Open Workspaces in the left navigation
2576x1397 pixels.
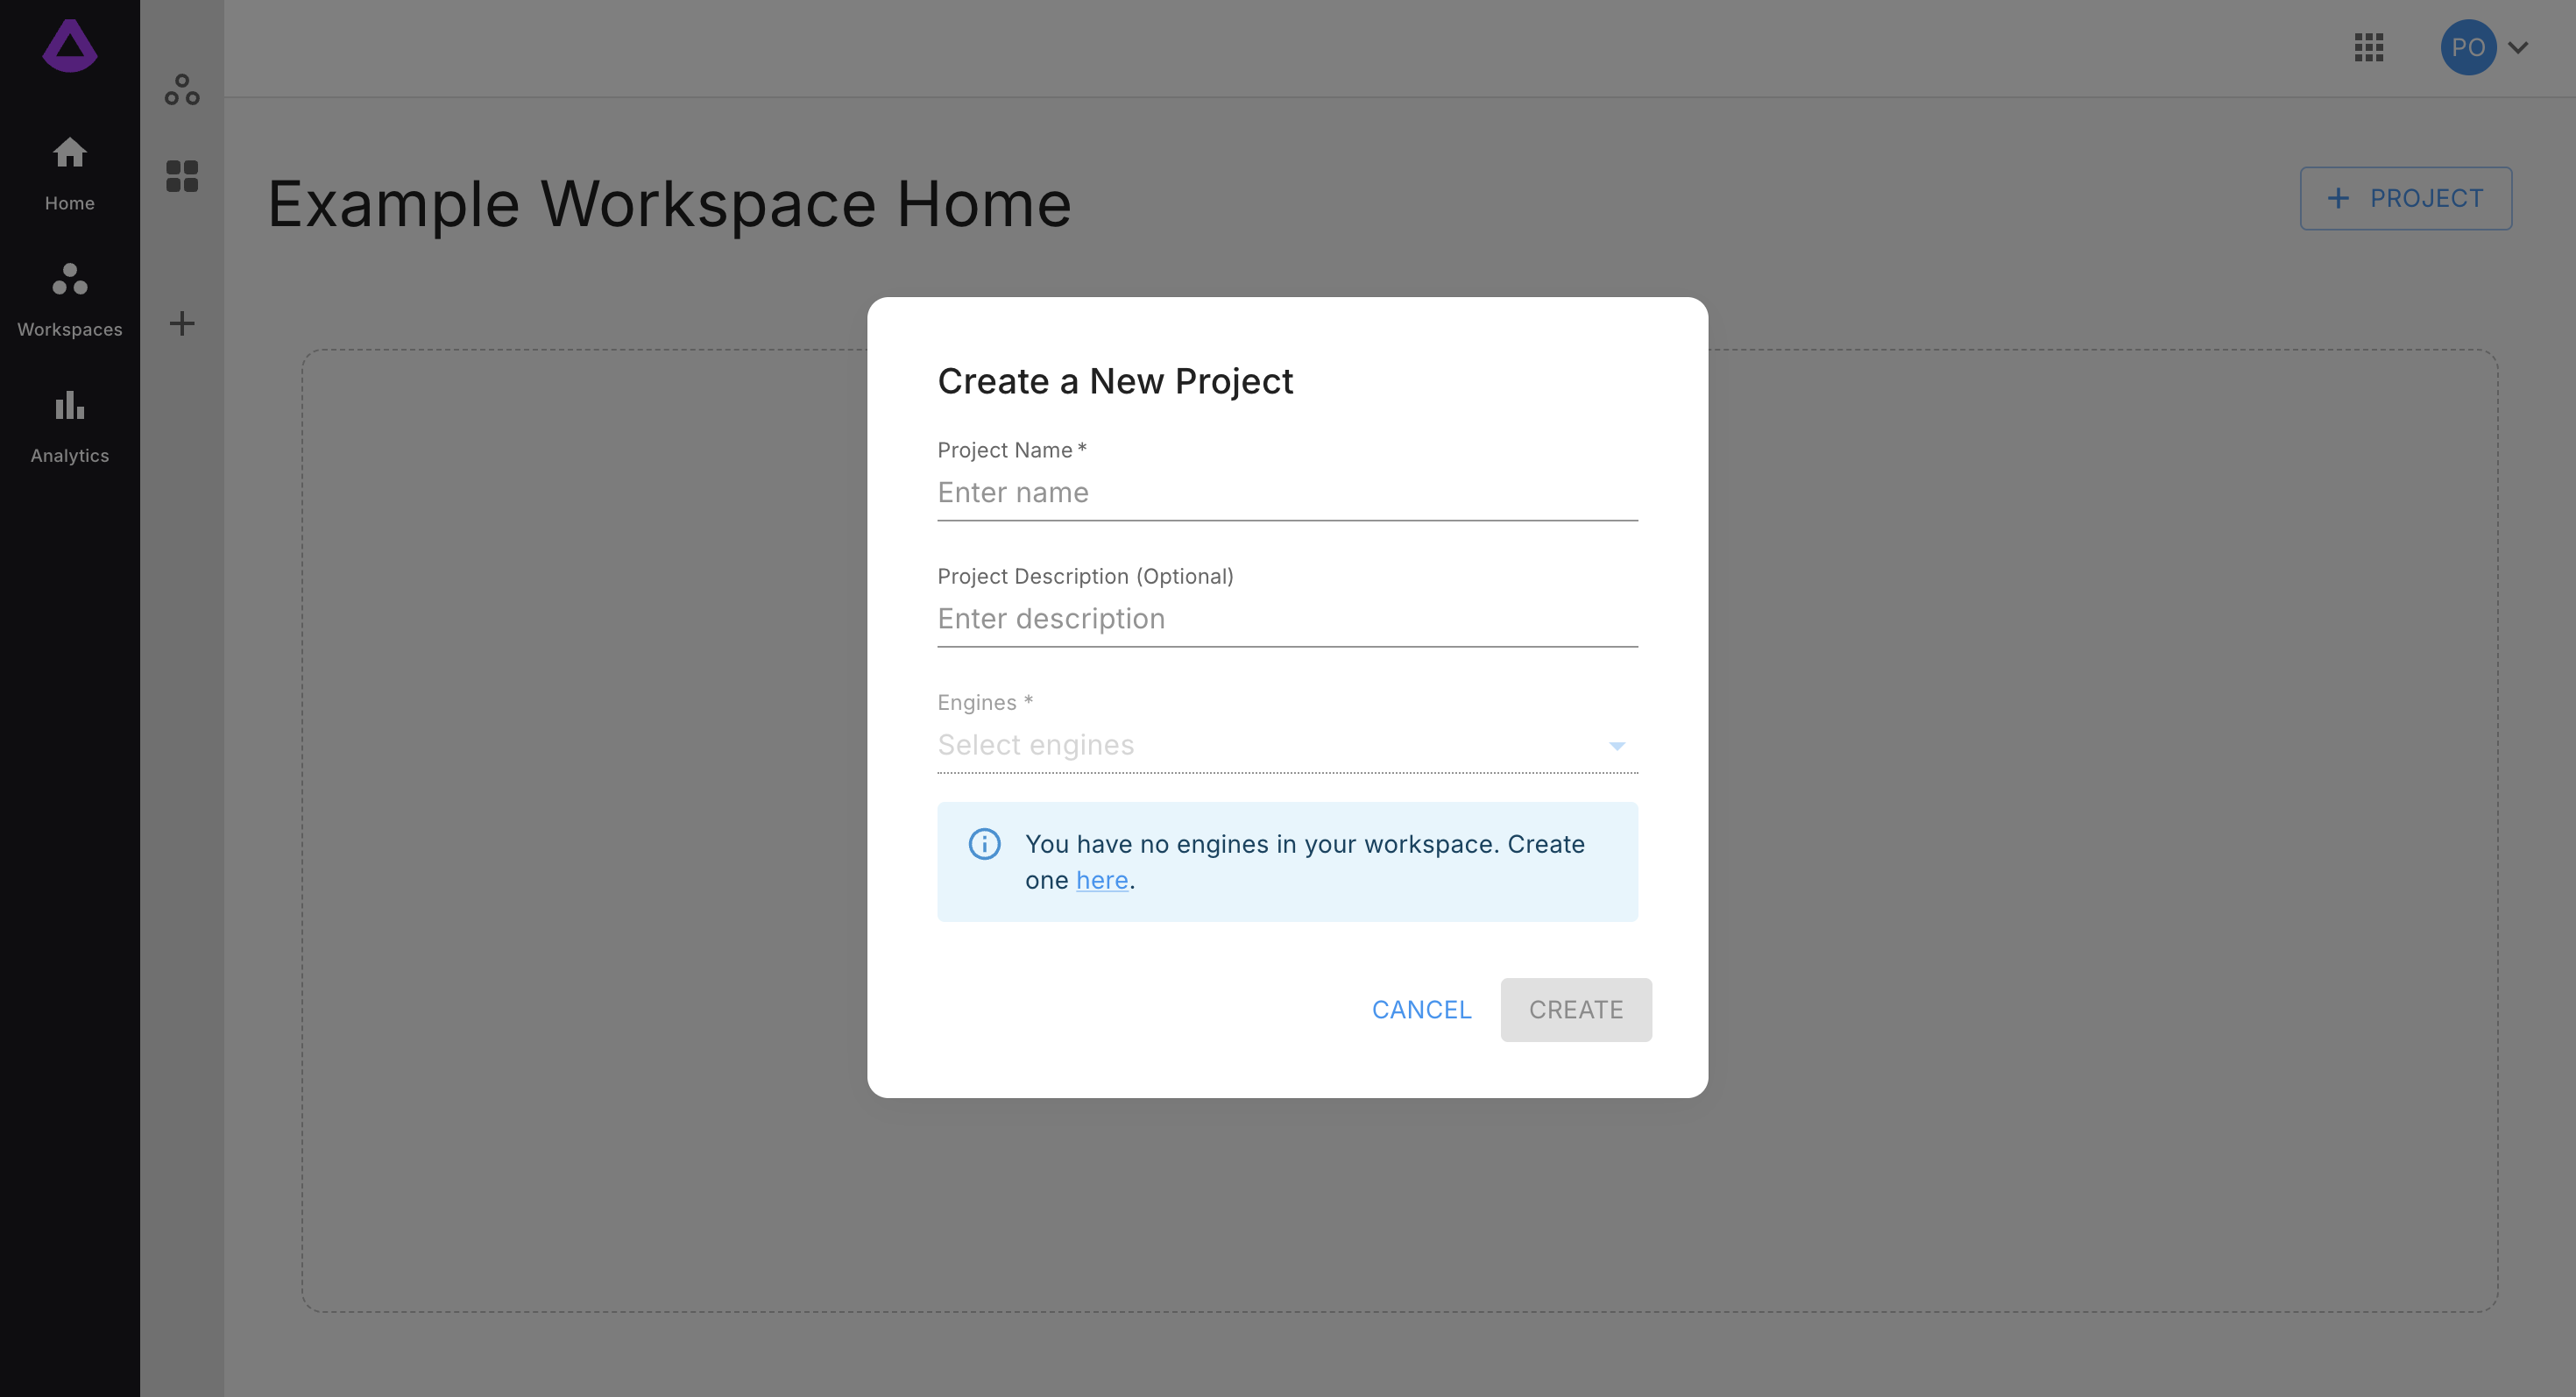tap(70, 299)
